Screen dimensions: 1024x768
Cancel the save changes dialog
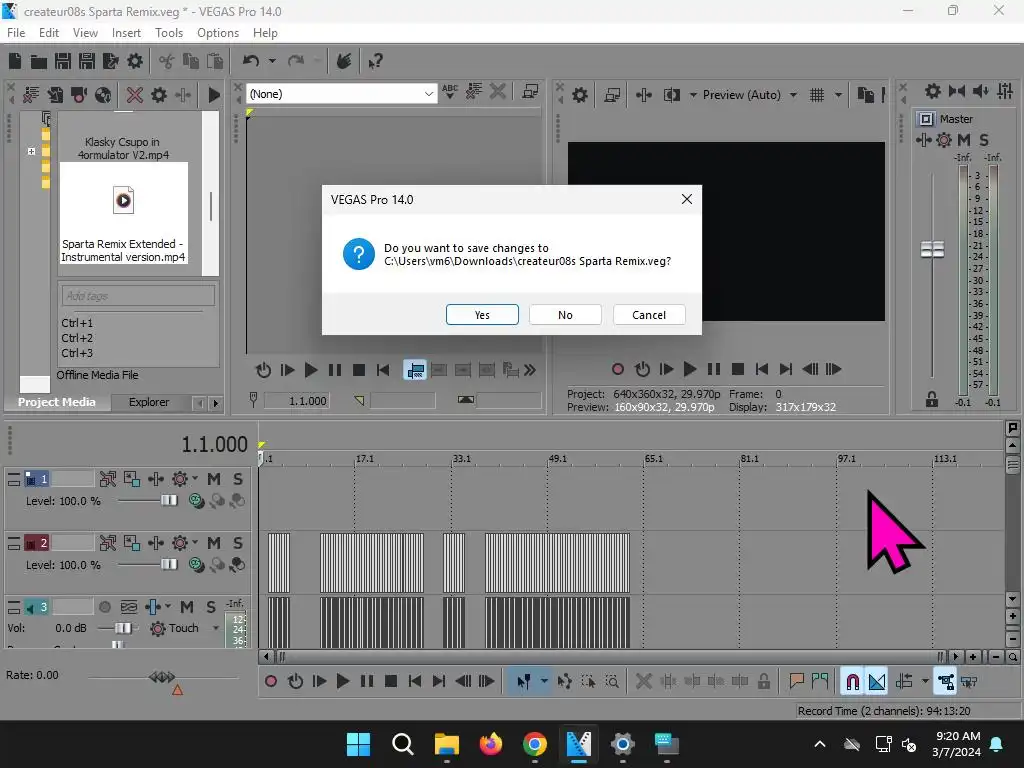tap(649, 315)
